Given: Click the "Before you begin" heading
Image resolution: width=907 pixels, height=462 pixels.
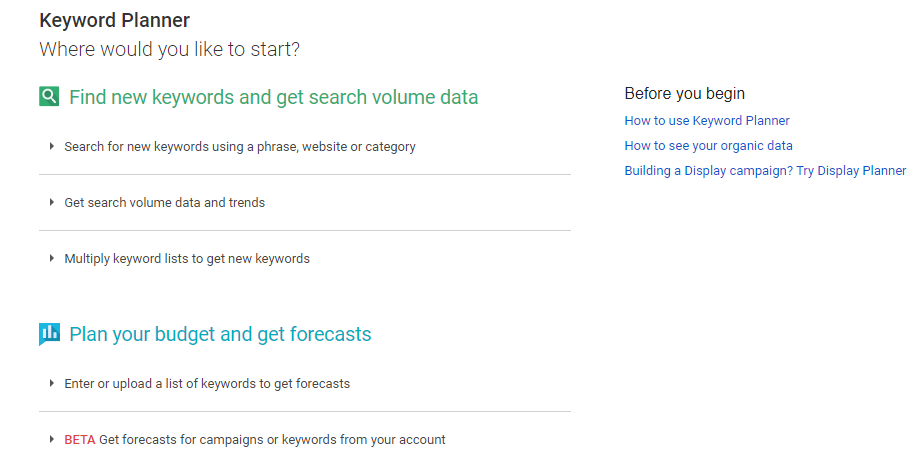Looking at the screenshot, I should [x=684, y=93].
